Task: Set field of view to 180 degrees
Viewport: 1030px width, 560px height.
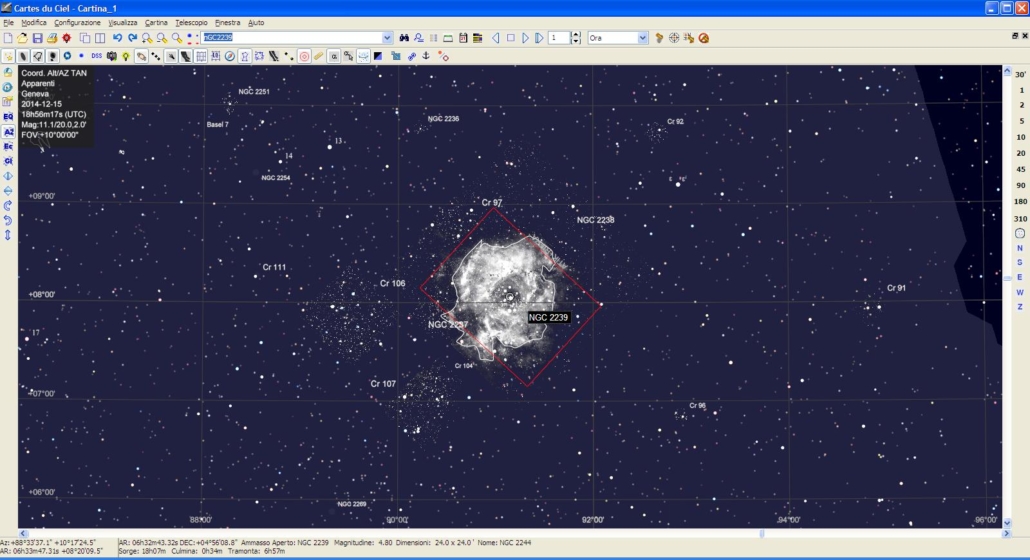Action: tap(1020, 202)
